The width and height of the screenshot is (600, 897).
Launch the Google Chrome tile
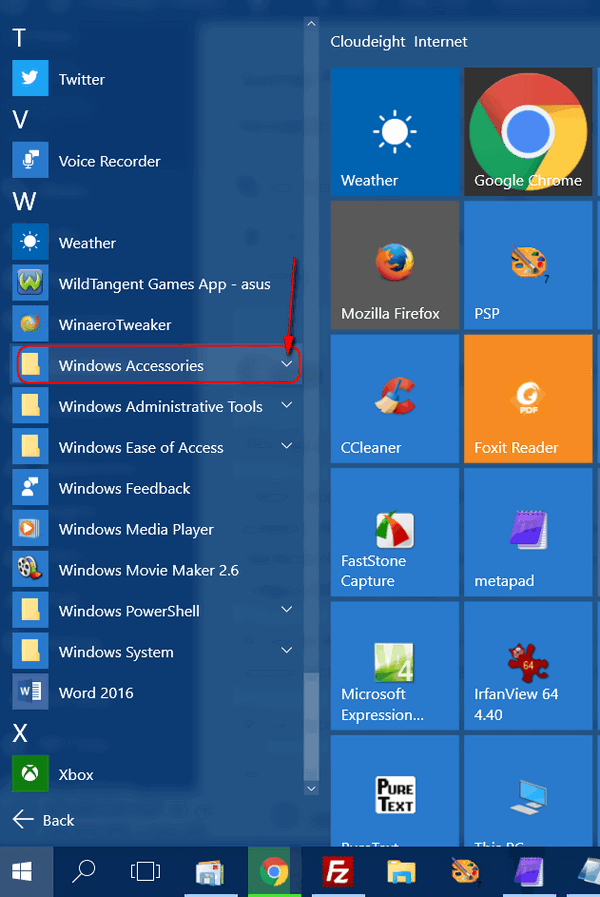528,132
